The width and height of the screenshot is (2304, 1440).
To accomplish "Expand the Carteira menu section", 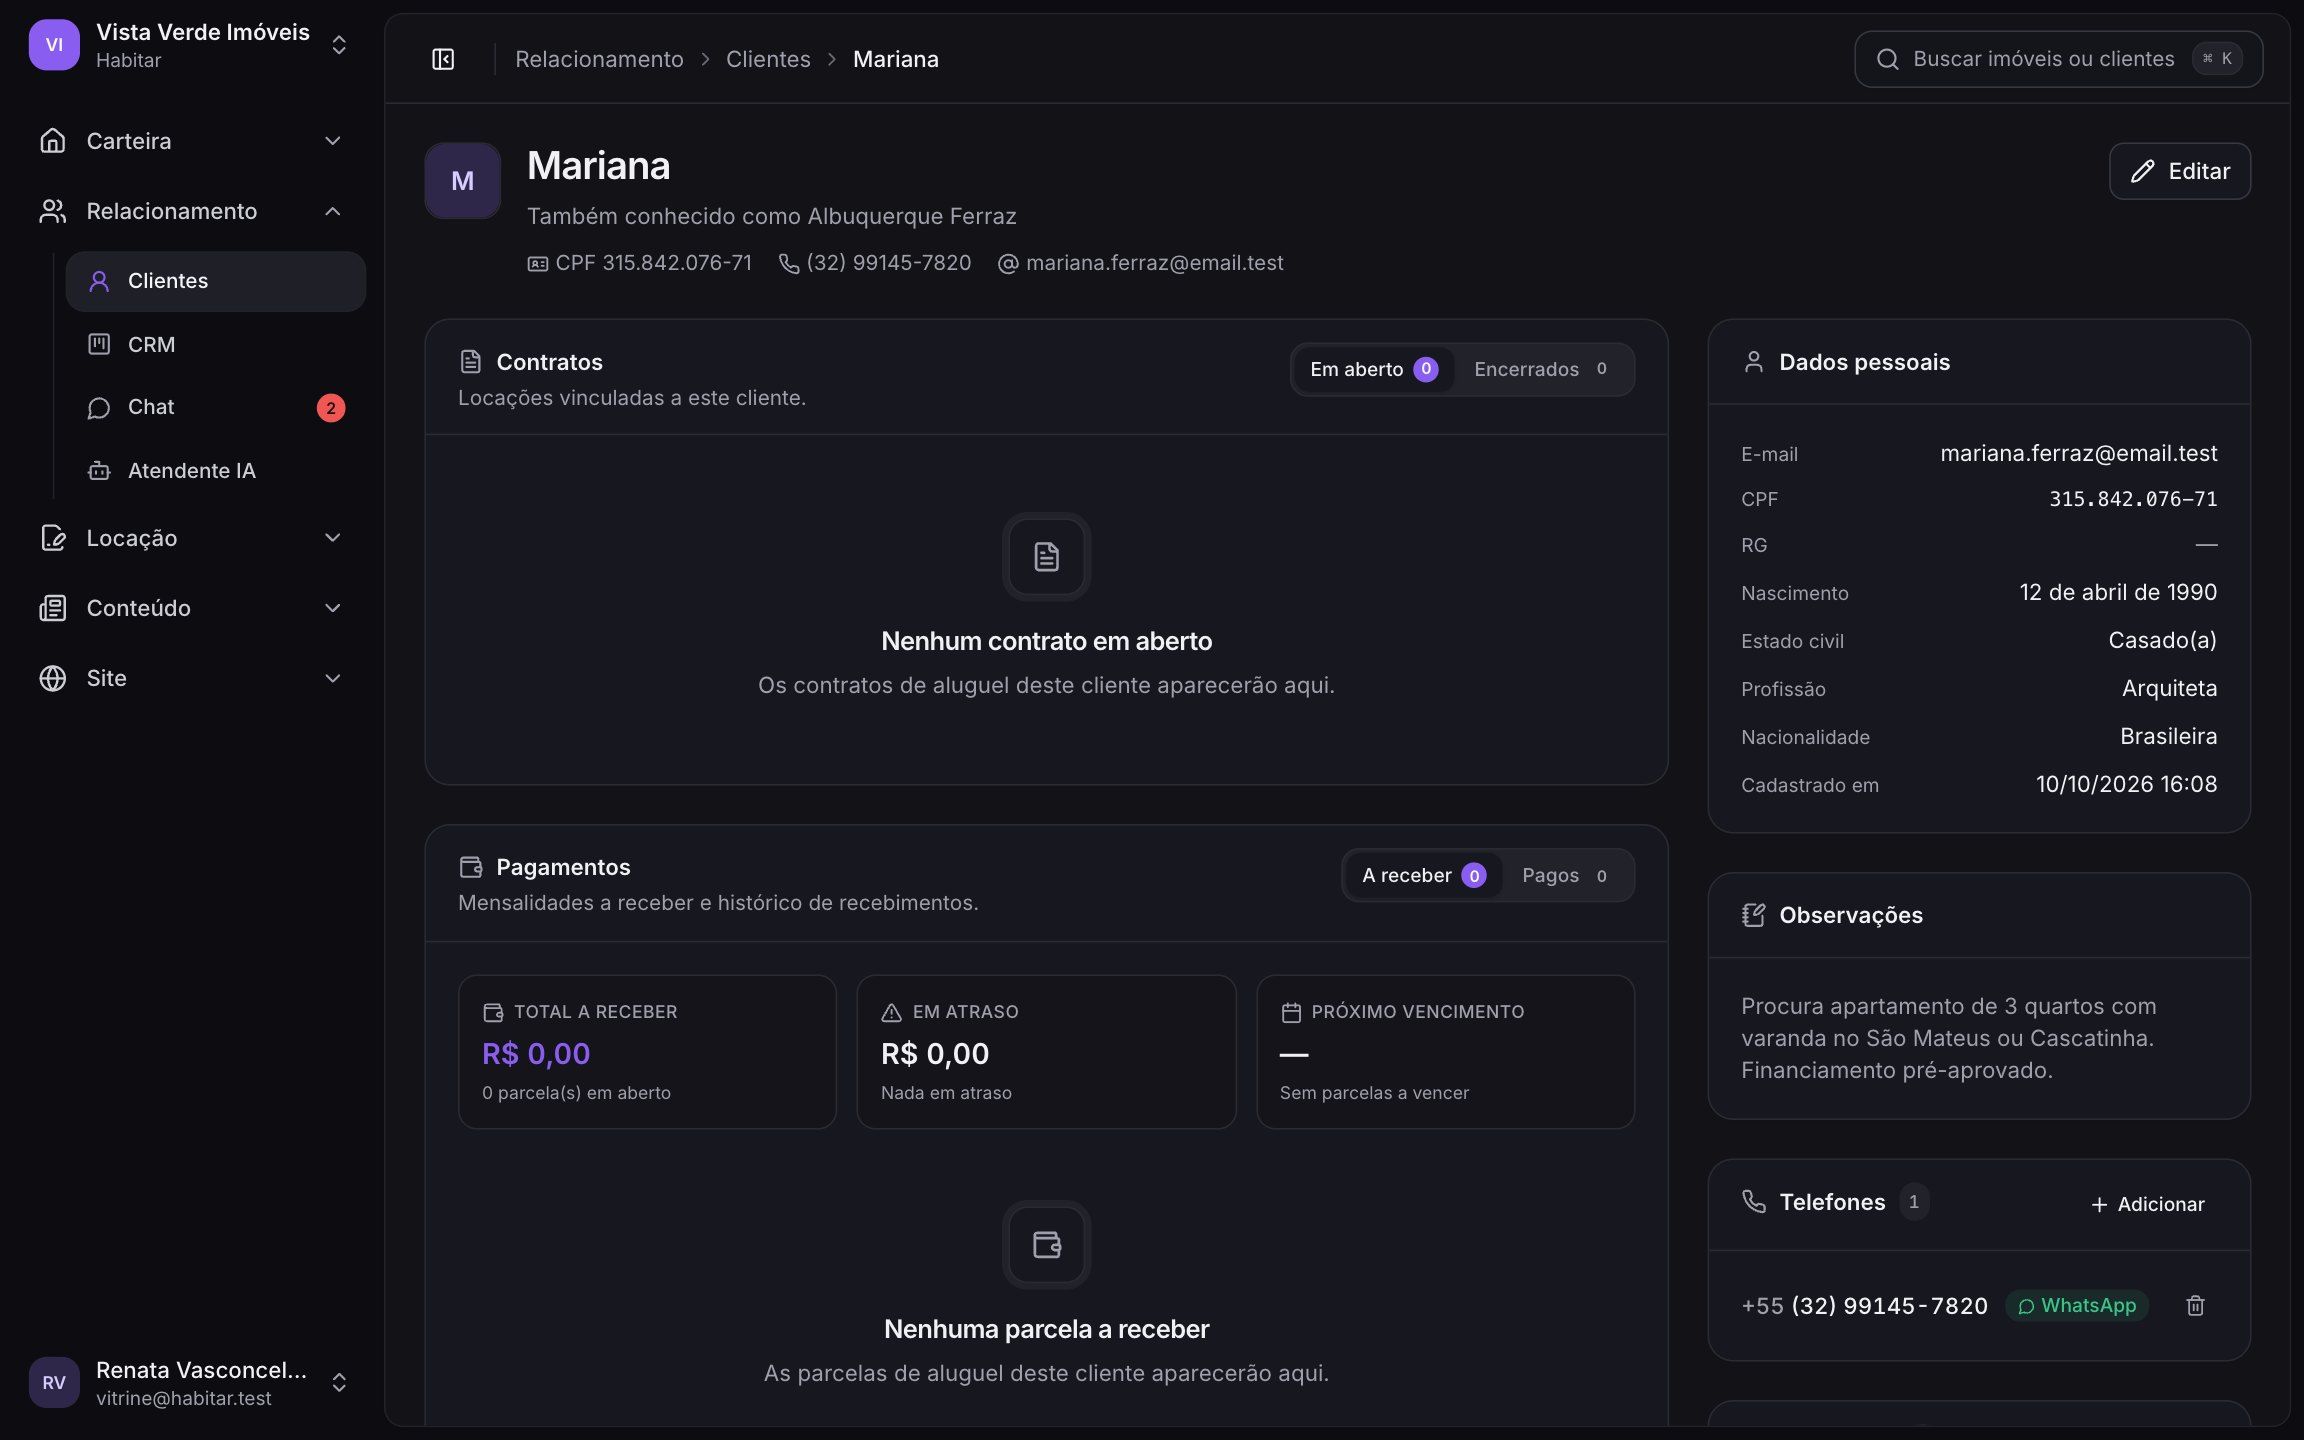I will point(190,141).
